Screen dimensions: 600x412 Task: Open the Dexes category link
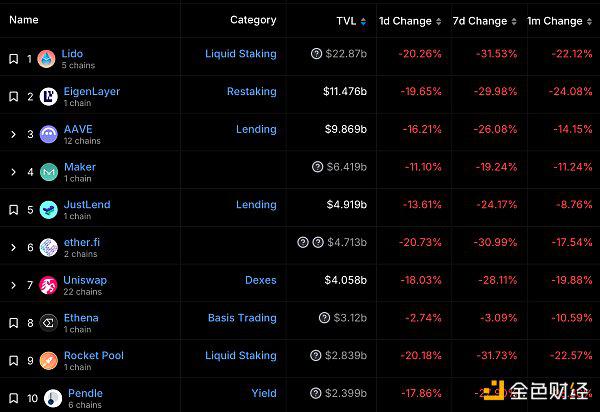pyautogui.click(x=261, y=280)
